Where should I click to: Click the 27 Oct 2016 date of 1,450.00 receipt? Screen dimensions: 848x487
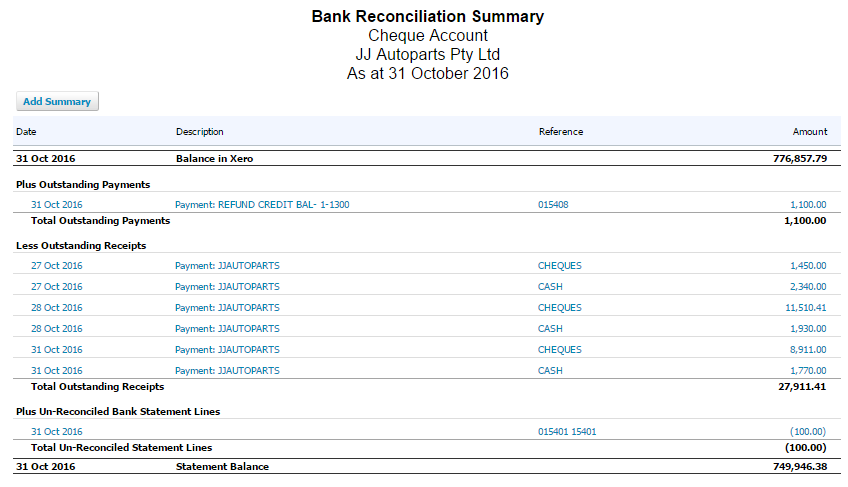57,266
